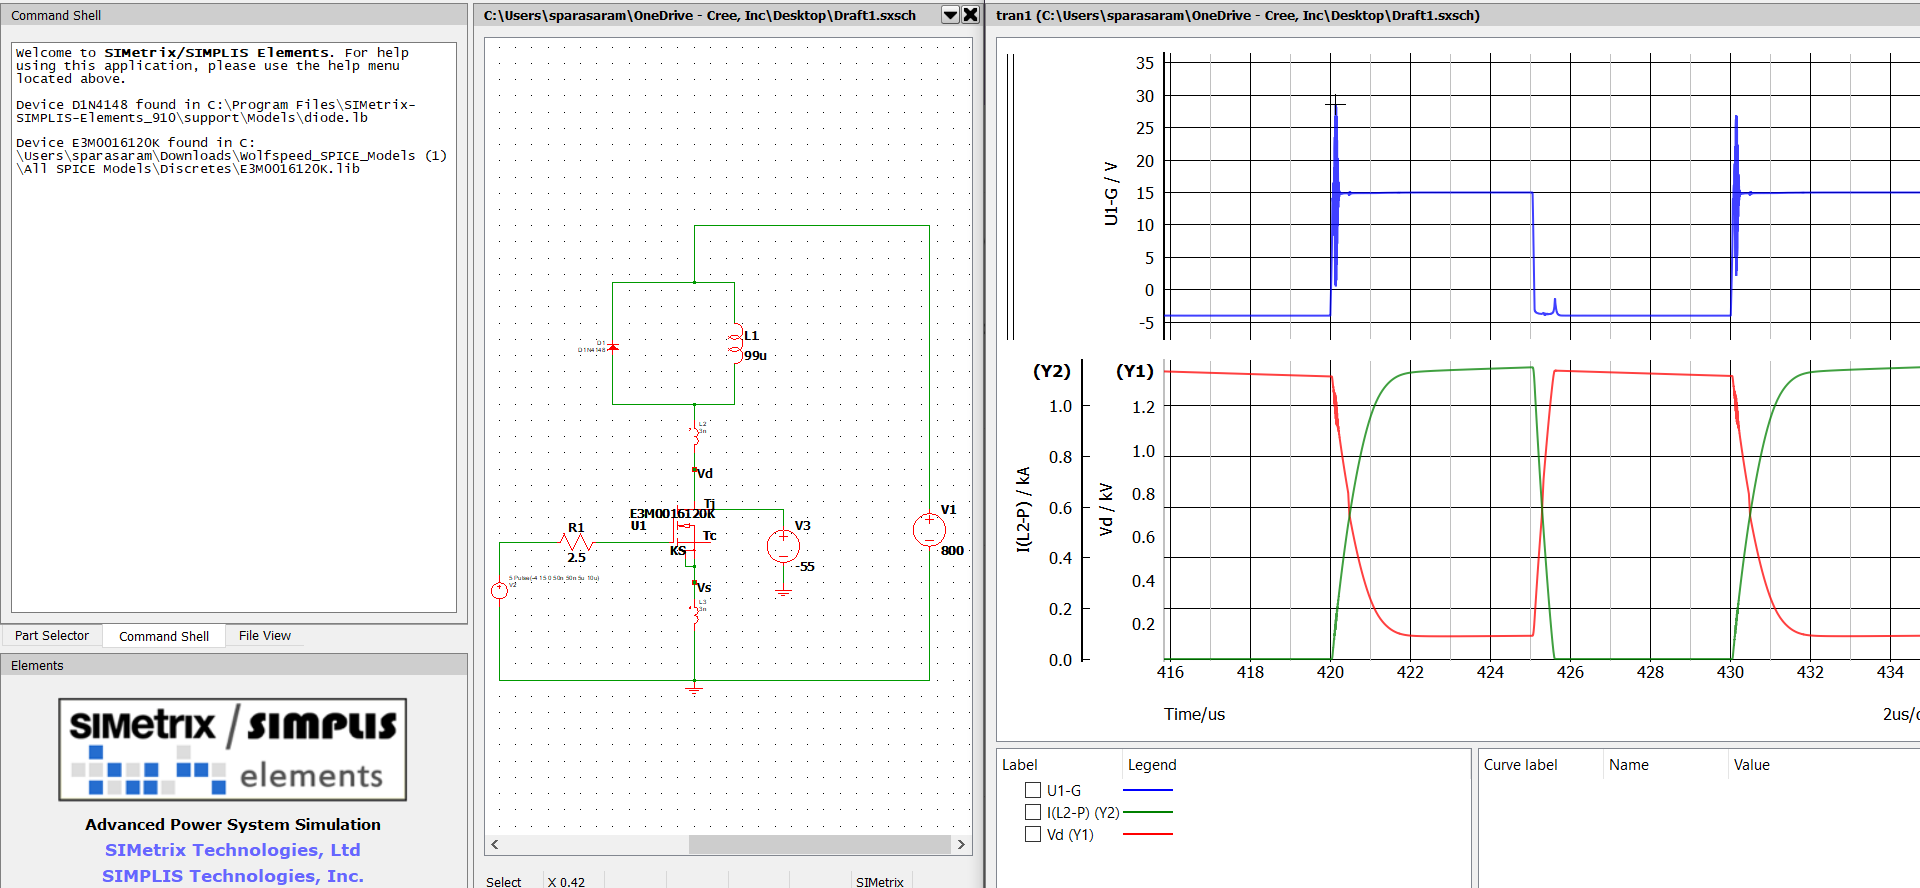Click the Curve label column header
Screen dimensions: 1920x888
1520,765
